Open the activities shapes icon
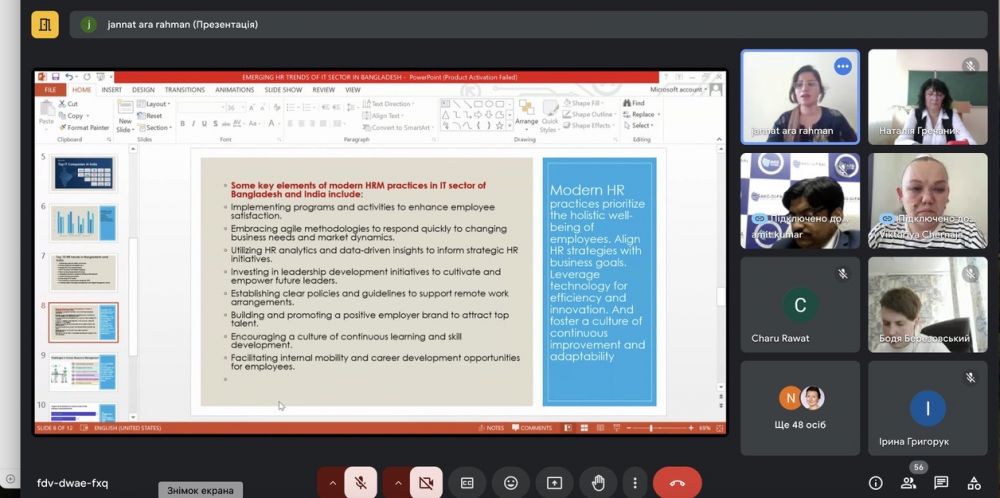Image resolution: width=1000 pixels, height=498 pixels. pyautogui.click(x=974, y=483)
